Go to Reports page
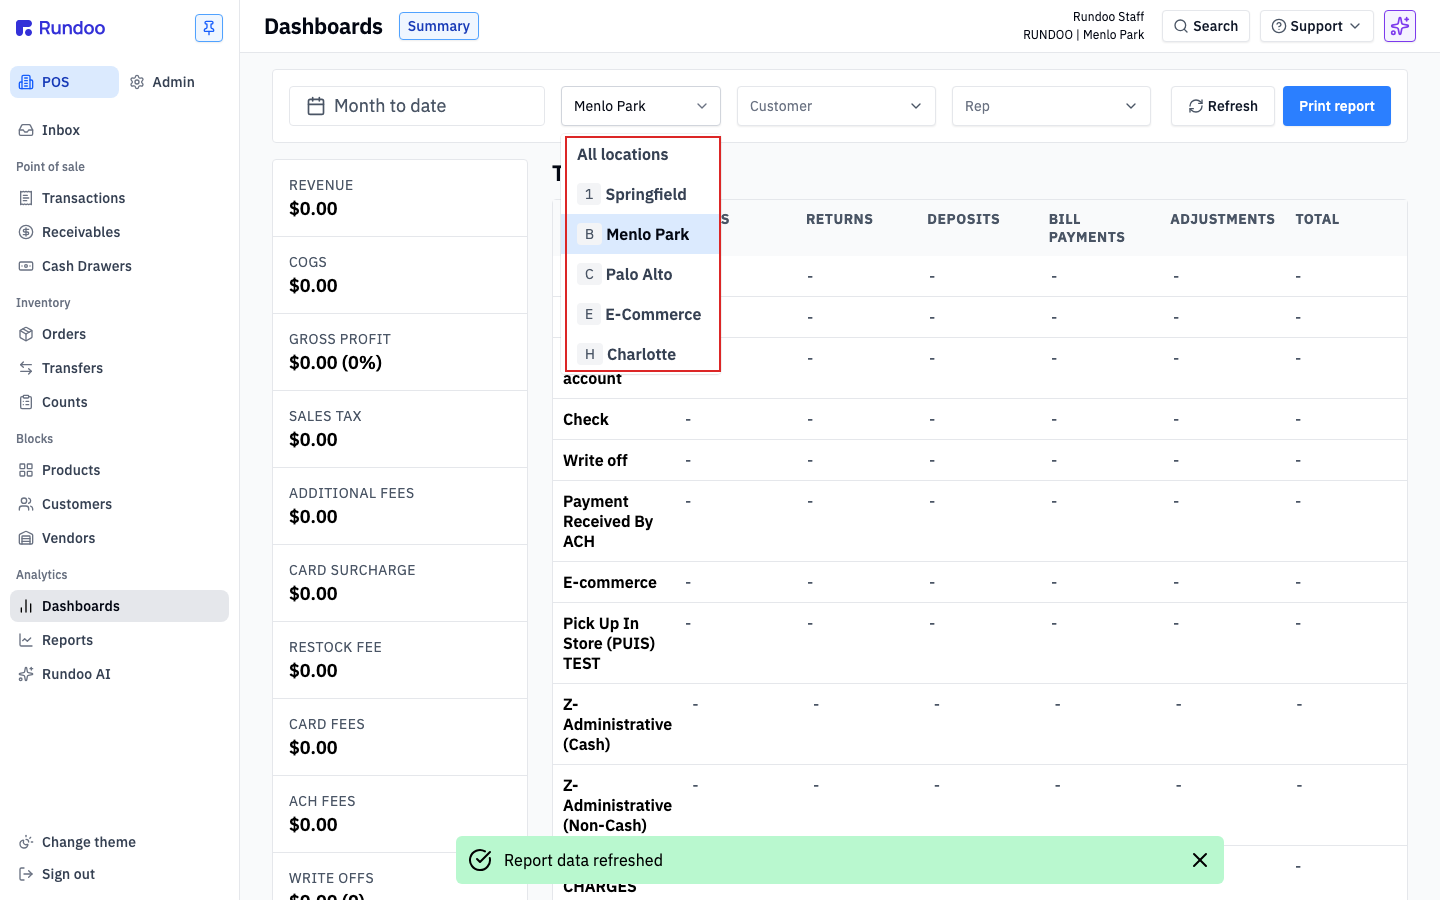 point(119,640)
